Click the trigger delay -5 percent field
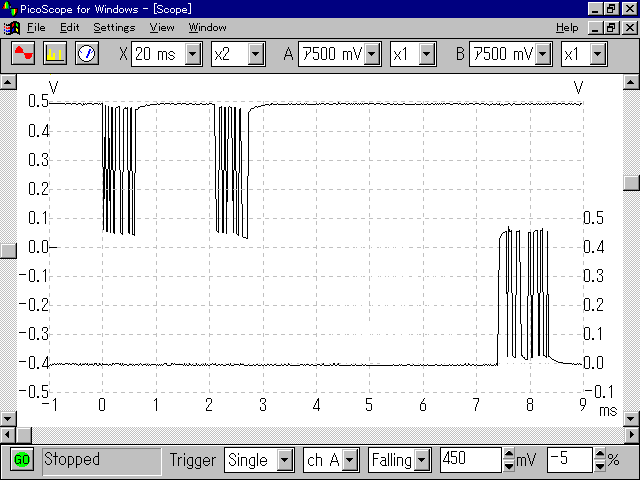640x480 pixels. pos(569,460)
